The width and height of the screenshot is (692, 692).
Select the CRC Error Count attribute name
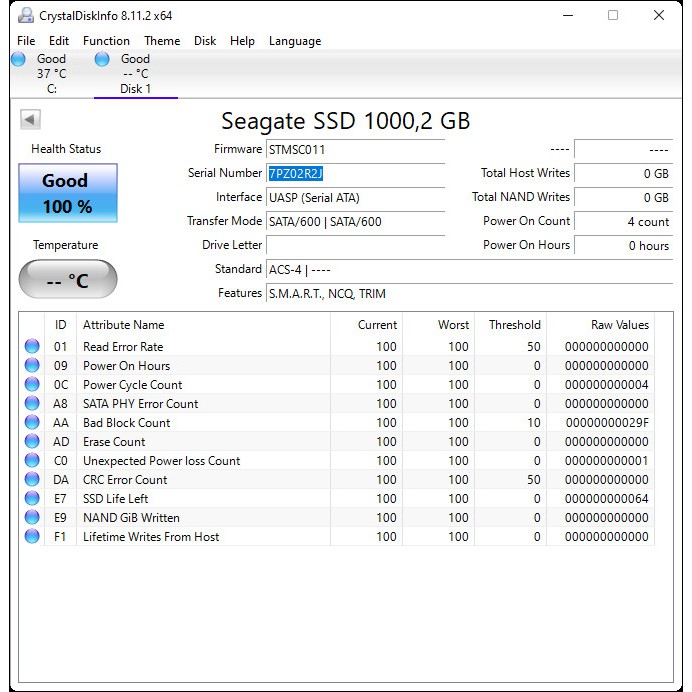click(125, 480)
